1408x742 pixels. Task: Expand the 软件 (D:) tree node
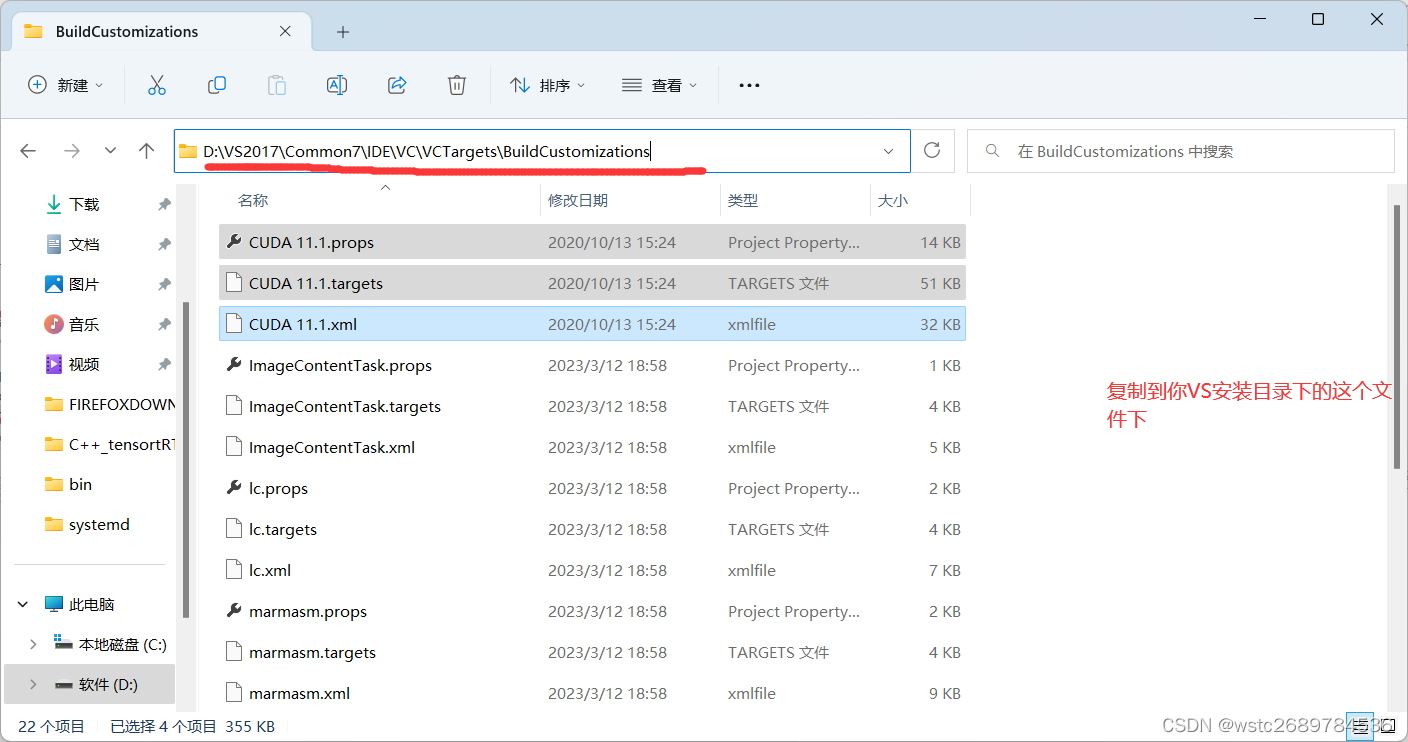tap(33, 685)
